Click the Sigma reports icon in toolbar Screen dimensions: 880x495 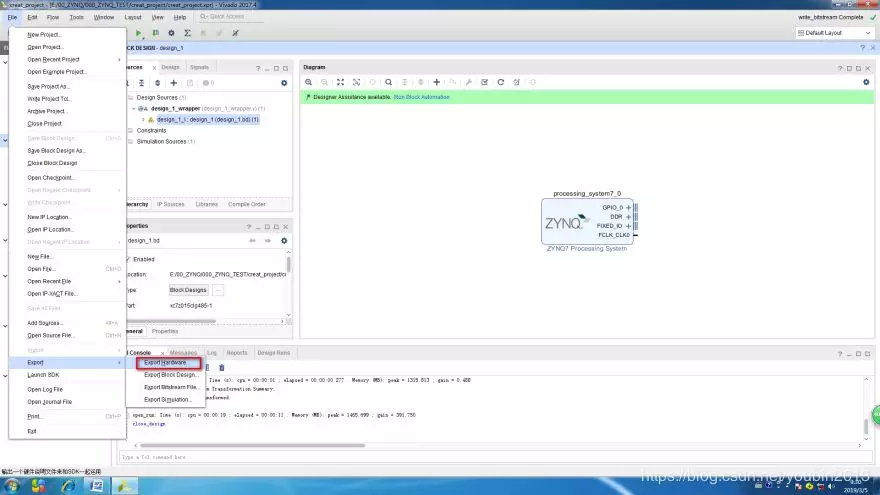187,33
